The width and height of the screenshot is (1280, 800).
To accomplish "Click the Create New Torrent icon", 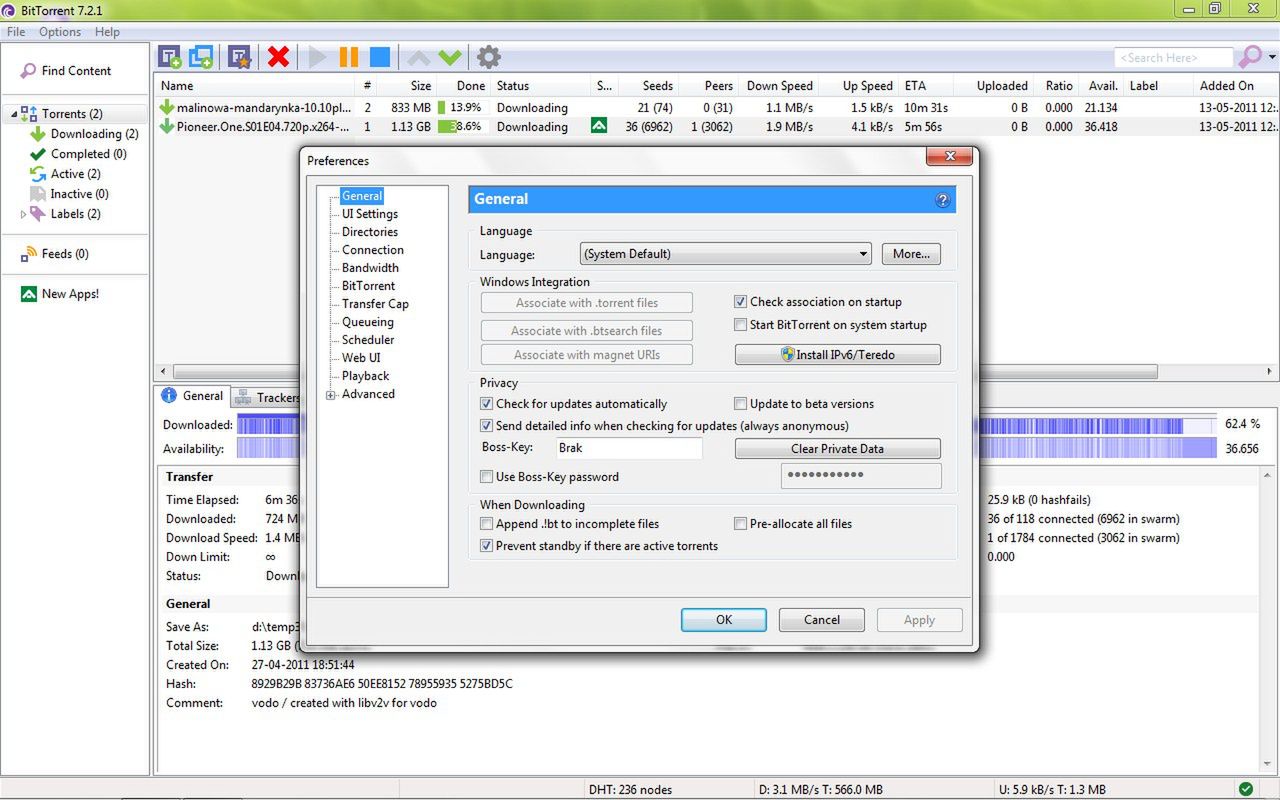I will (239, 57).
